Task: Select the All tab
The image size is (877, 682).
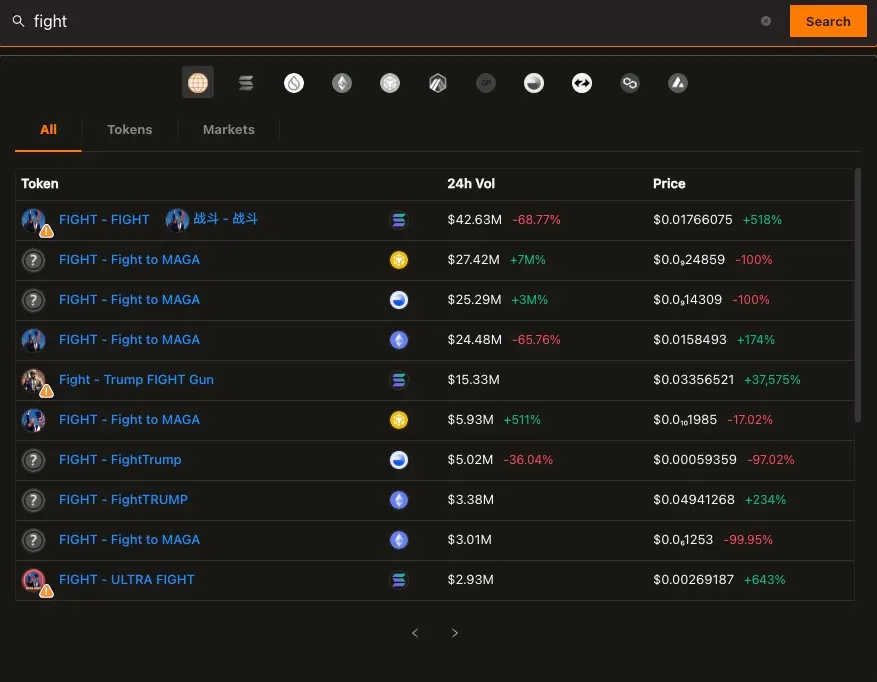Action: [48, 130]
